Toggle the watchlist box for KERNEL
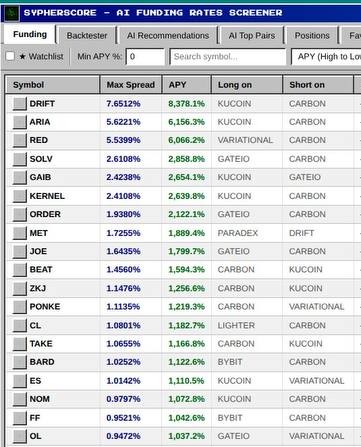The height and width of the screenshot is (447, 361). click(19, 196)
